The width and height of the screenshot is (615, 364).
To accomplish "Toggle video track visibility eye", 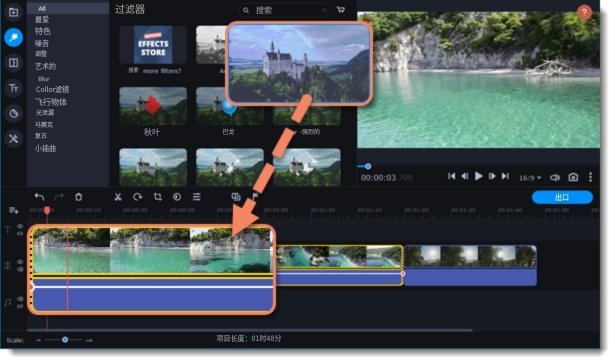I will 20,262.
